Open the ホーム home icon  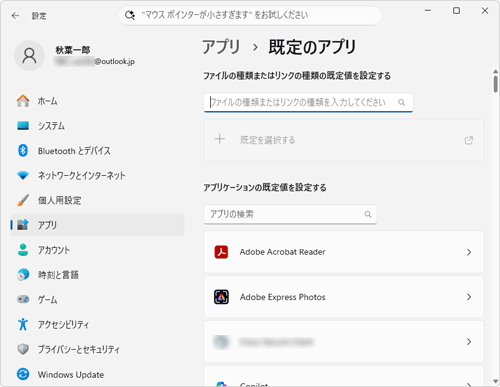[23, 101]
